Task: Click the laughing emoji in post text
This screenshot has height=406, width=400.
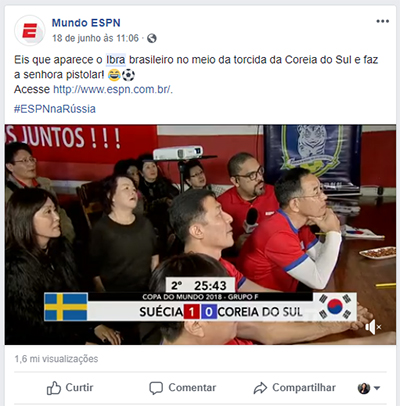Action: 114,75
